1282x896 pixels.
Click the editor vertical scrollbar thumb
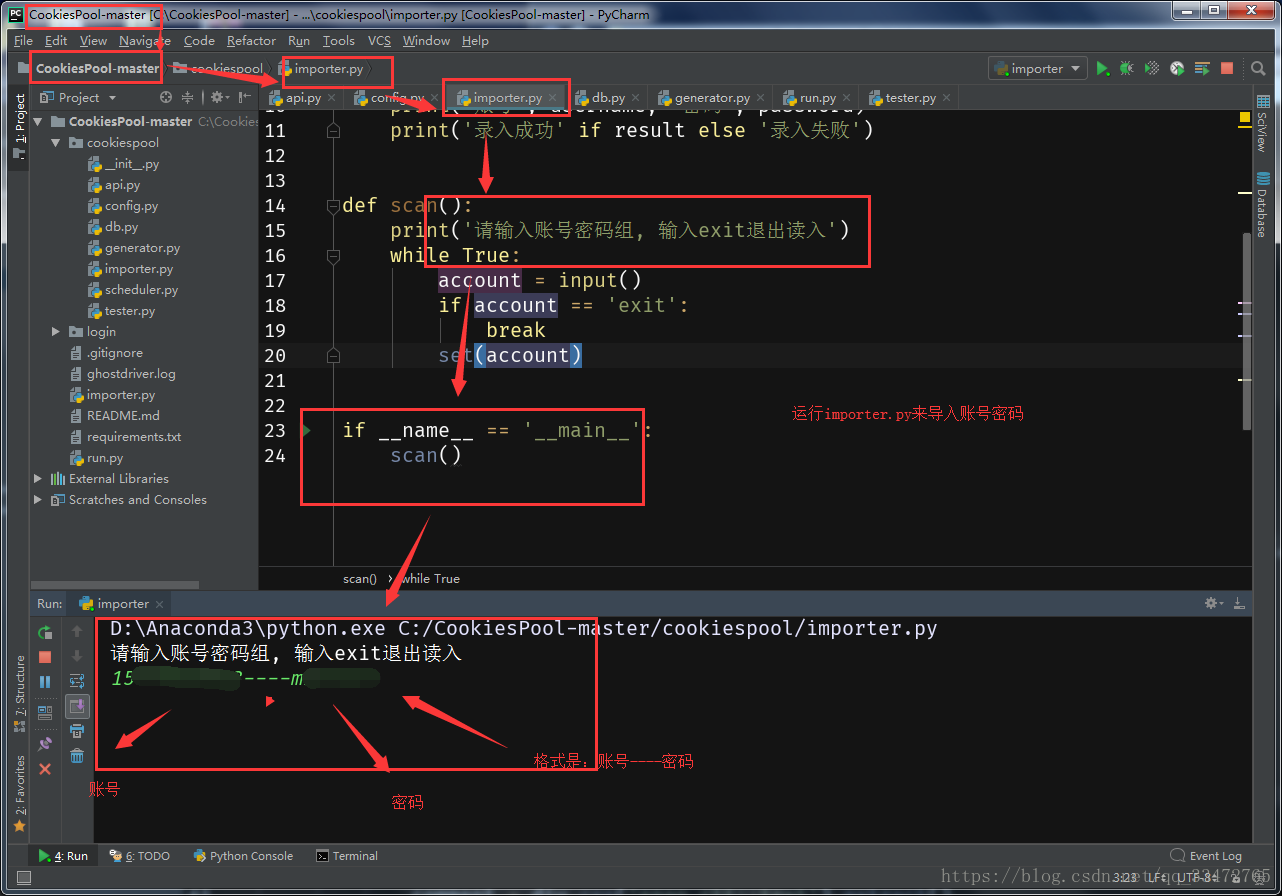(1246, 331)
